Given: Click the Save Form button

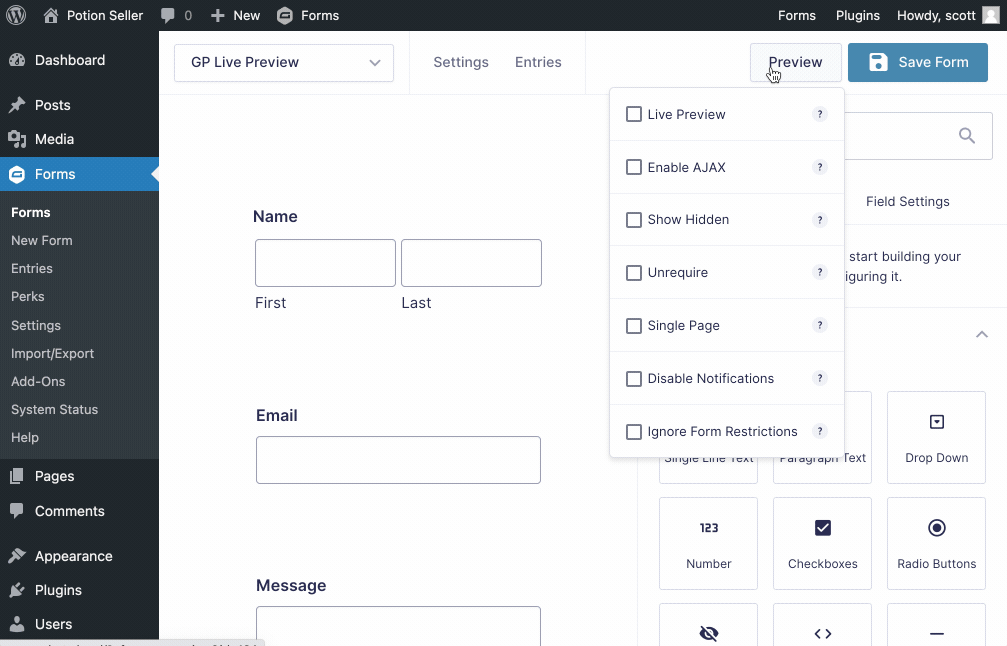Looking at the screenshot, I should [x=918, y=62].
